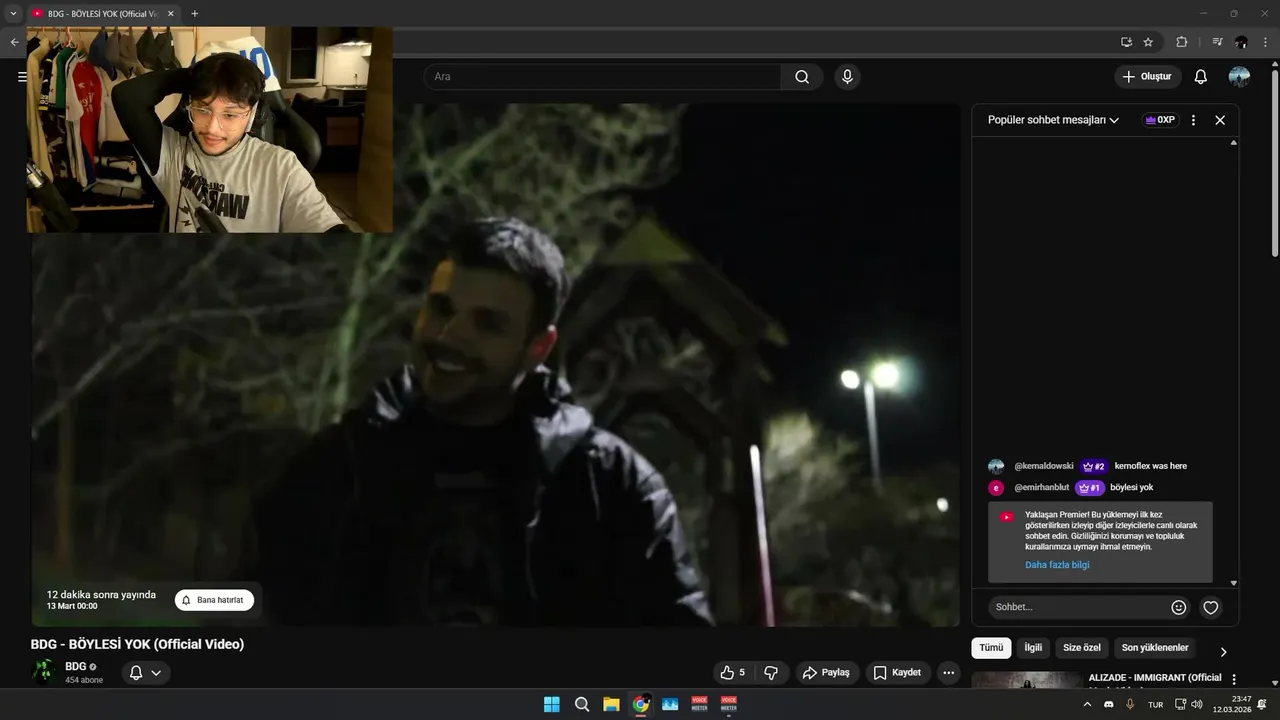
Task: Expand the subscription notification bell dropdown
Action: pyautogui.click(x=146, y=673)
